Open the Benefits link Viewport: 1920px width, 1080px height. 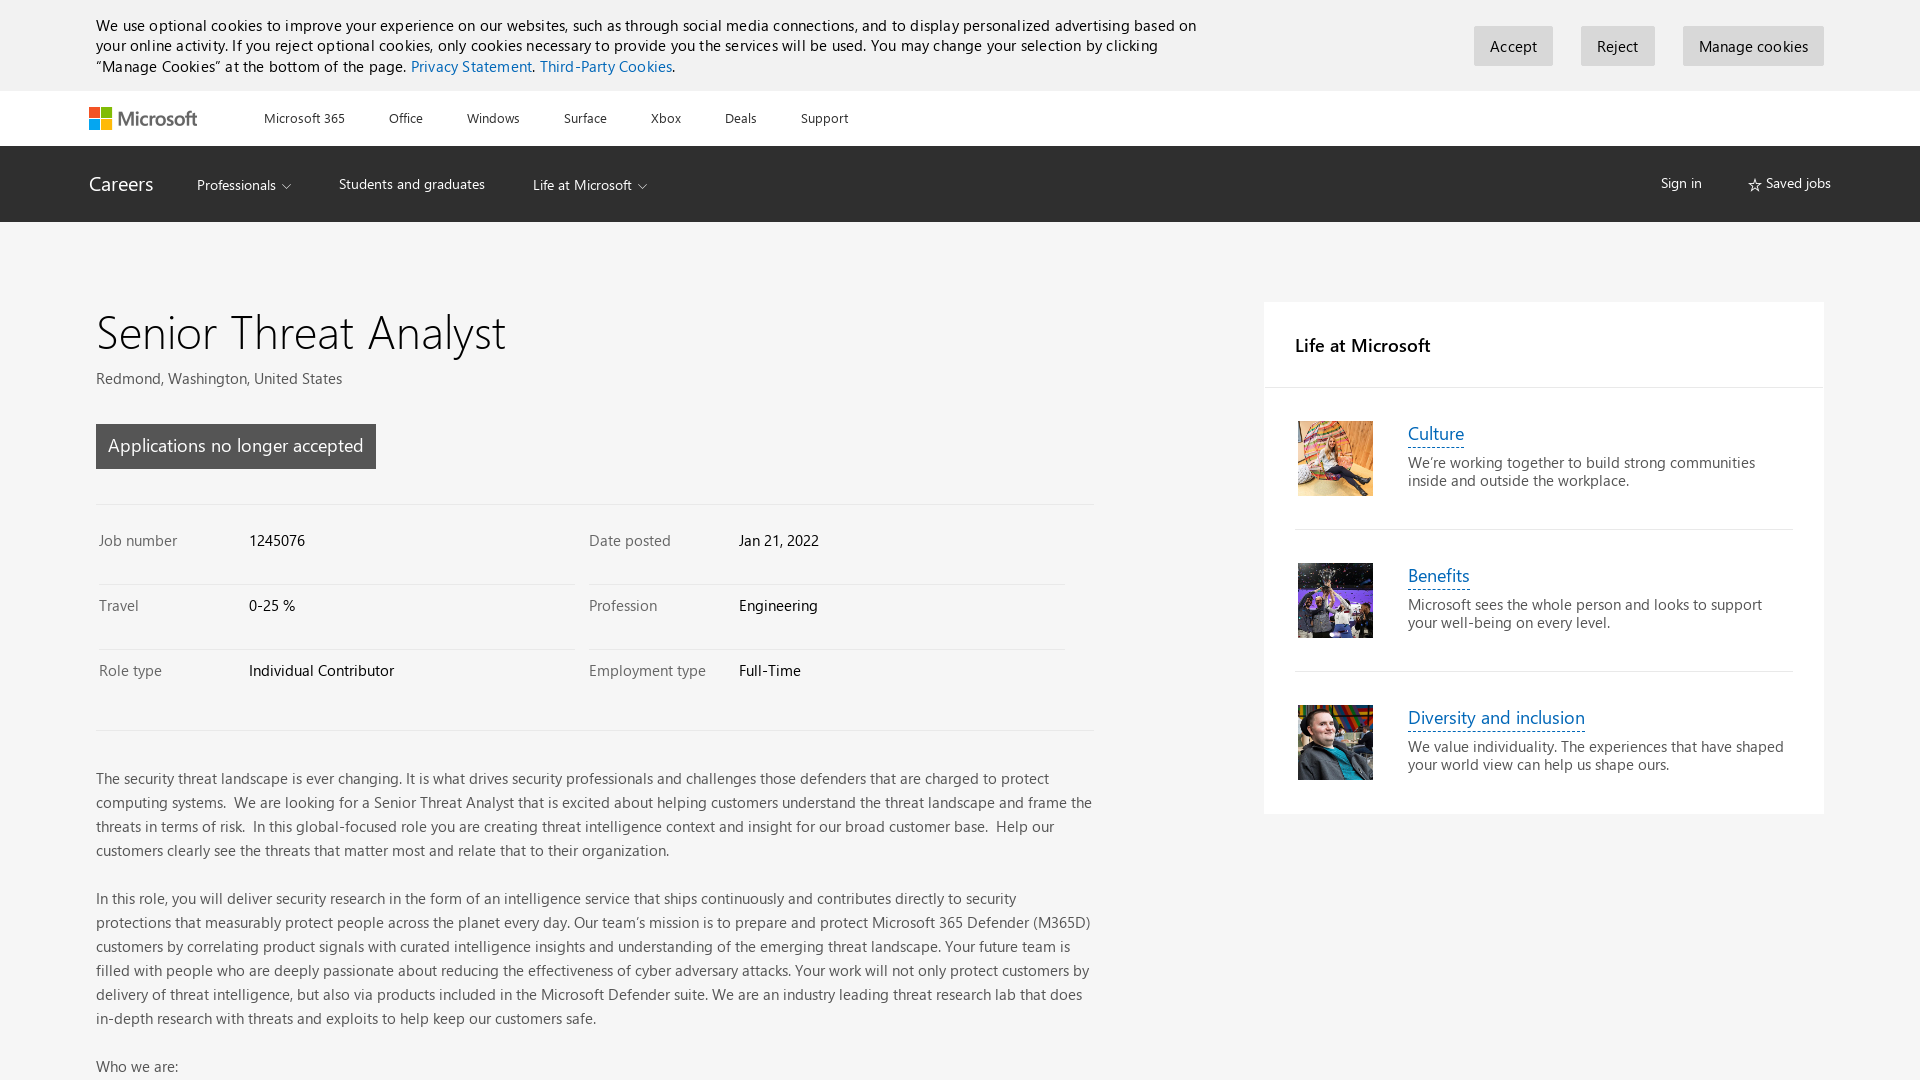point(1438,575)
